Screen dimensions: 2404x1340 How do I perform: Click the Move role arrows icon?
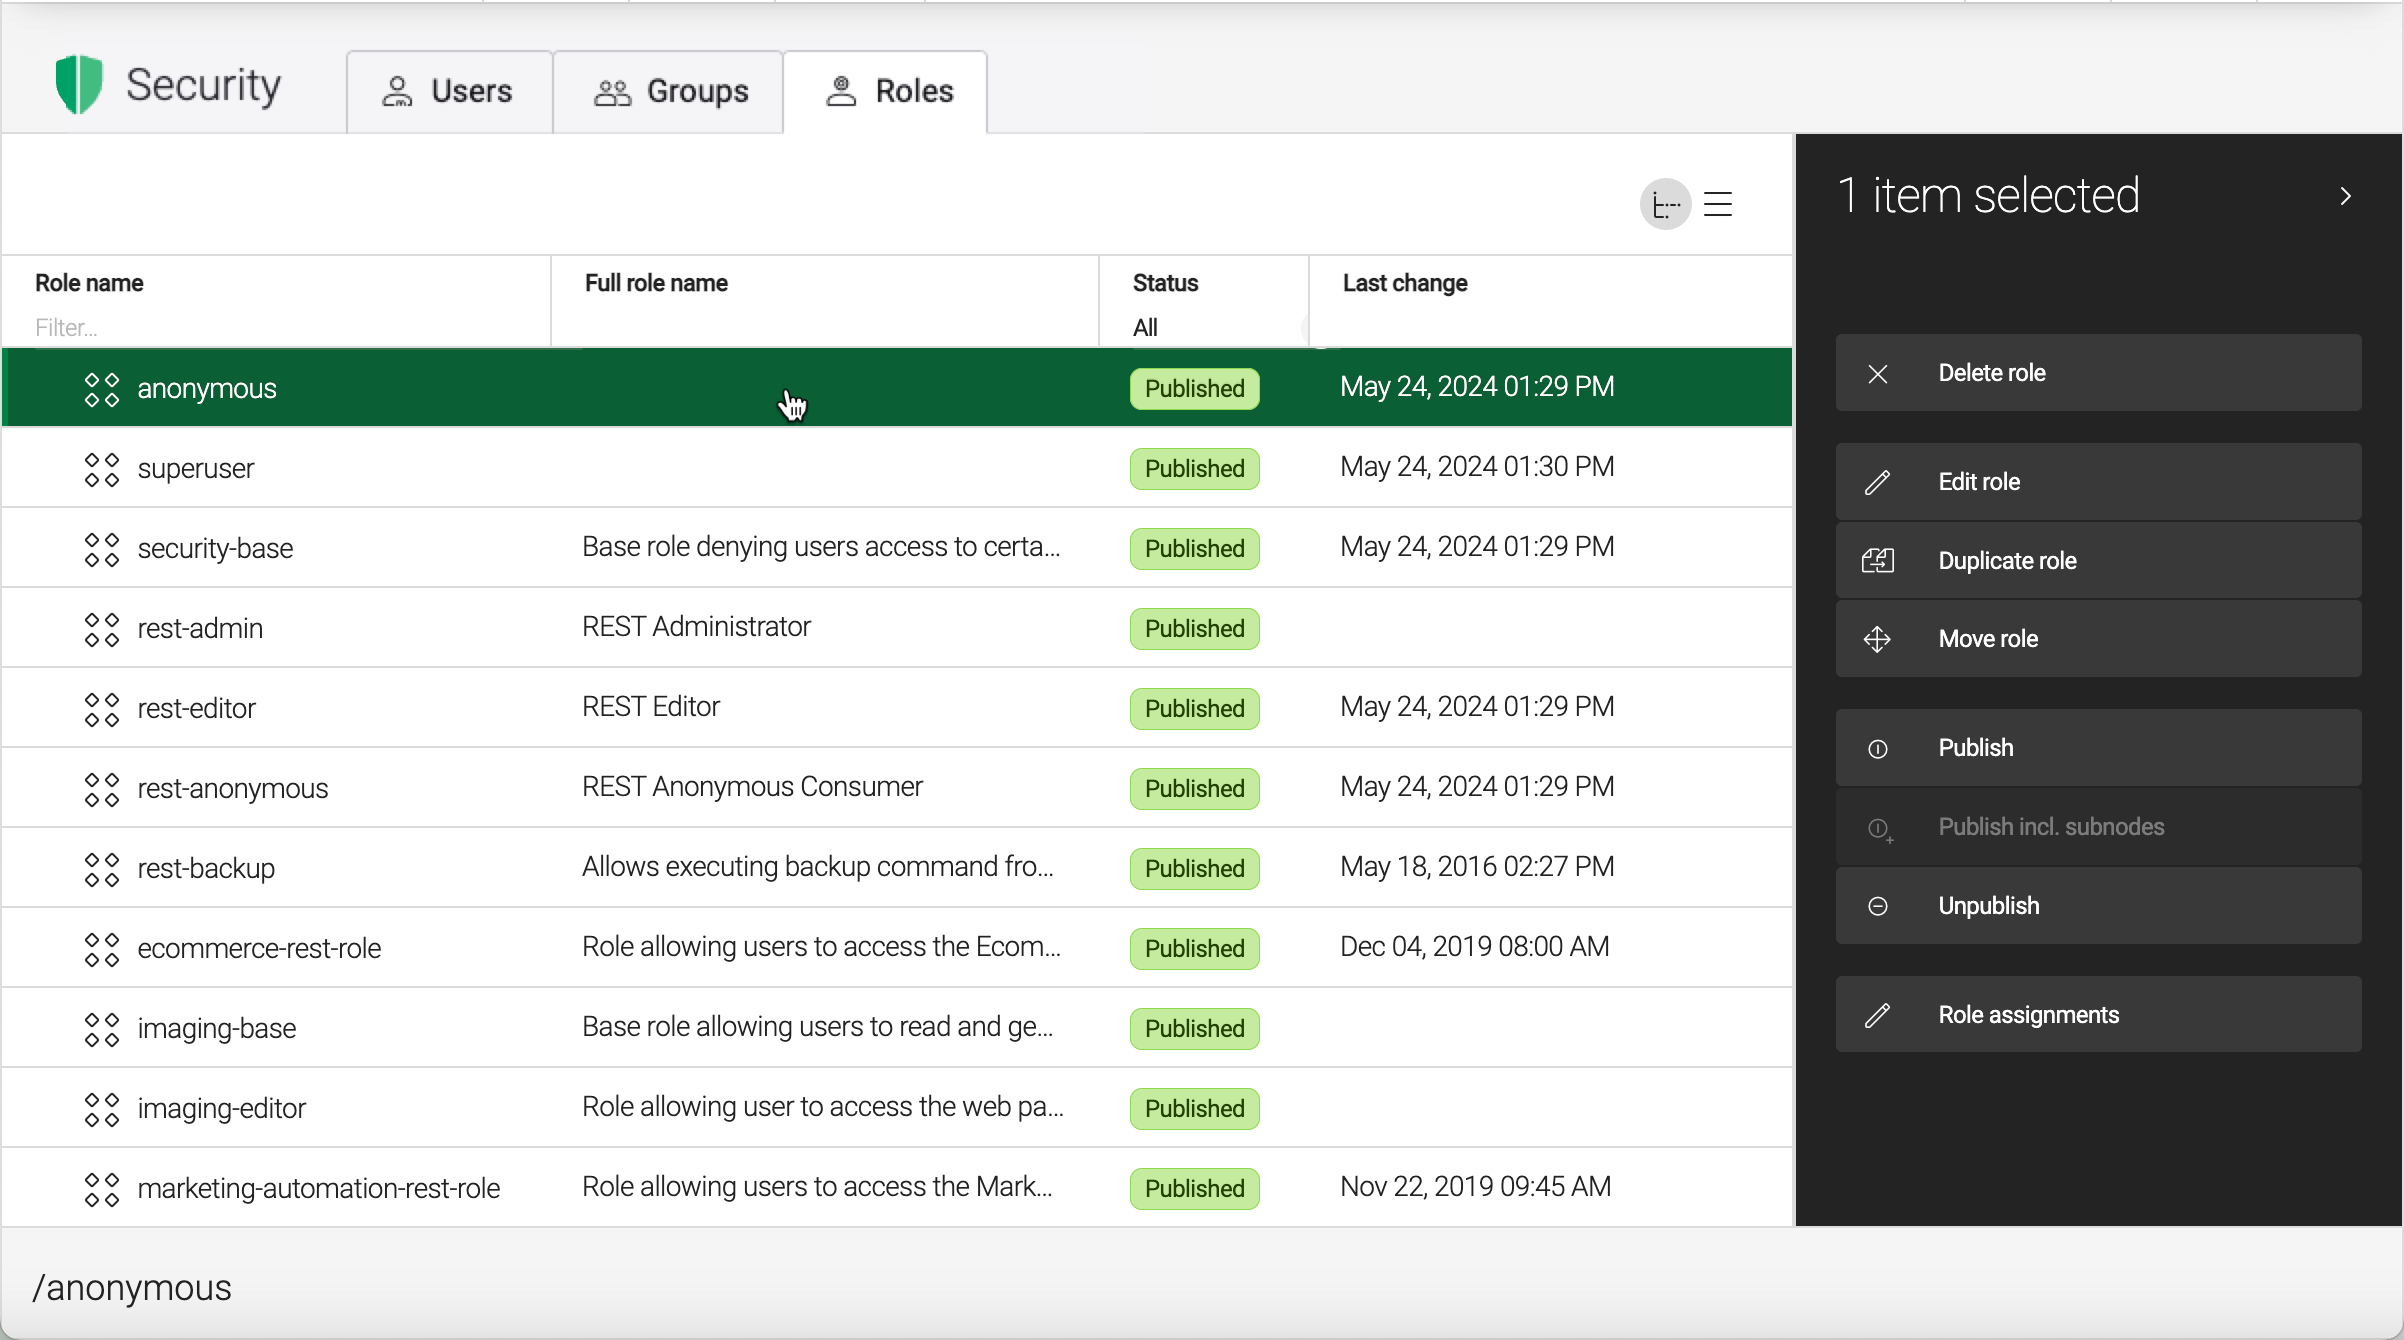point(1877,640)
